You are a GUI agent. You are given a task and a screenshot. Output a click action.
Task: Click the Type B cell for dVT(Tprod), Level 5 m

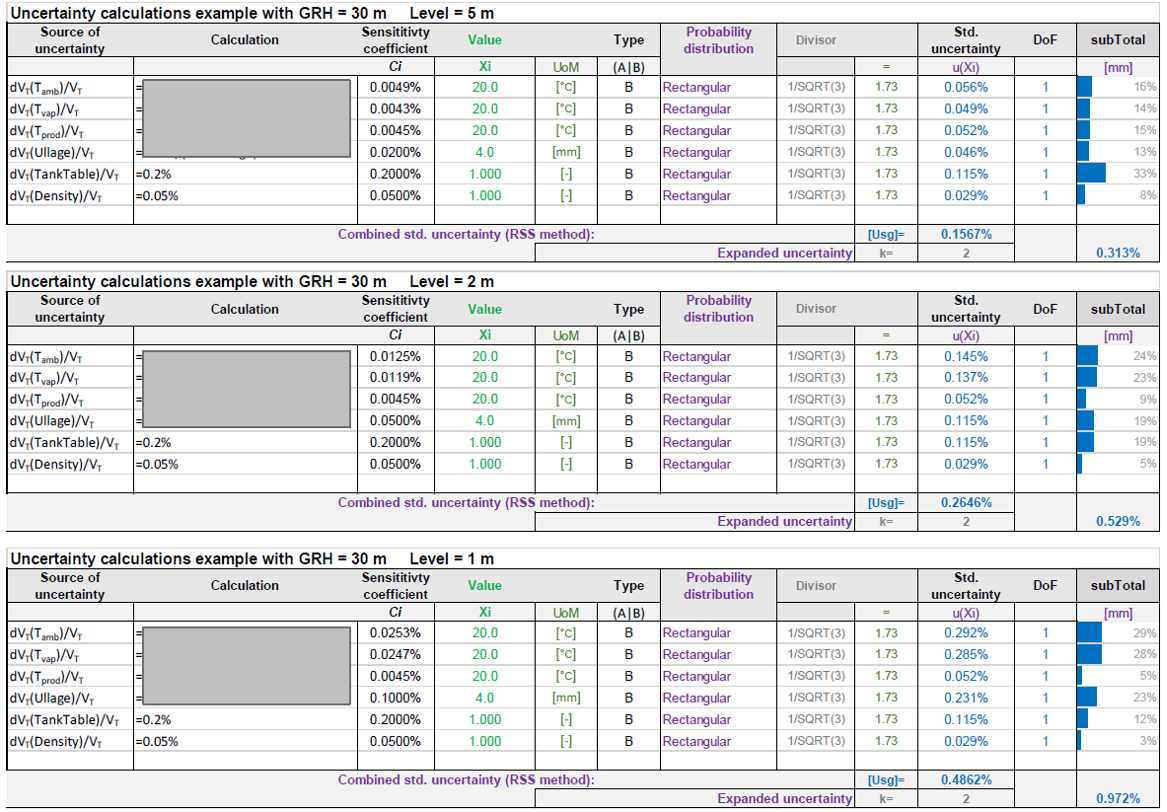tap(629, 131)
